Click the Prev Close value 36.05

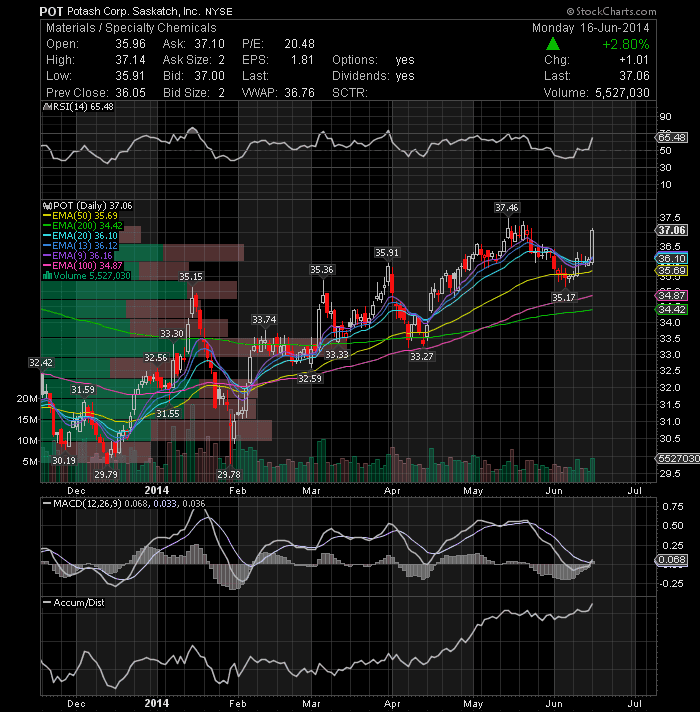click(x=130, y=93)
